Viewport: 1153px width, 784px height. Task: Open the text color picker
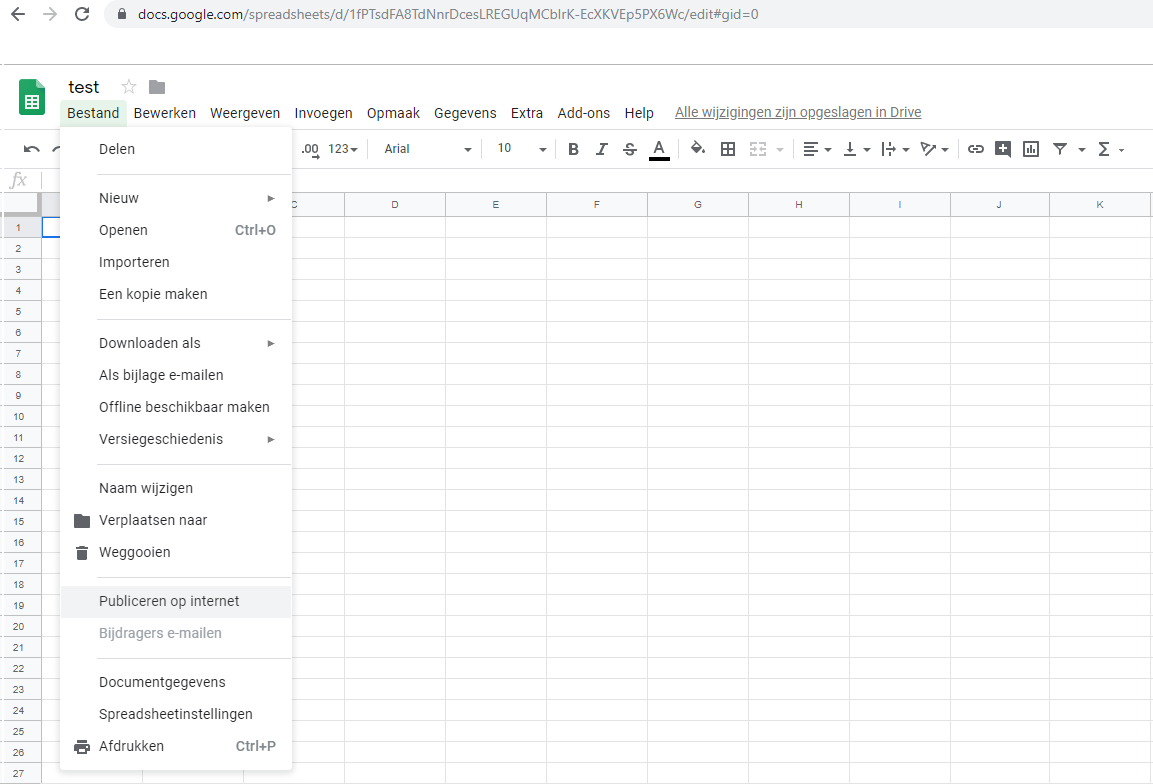pyautogui.click(x=659, y=148)
